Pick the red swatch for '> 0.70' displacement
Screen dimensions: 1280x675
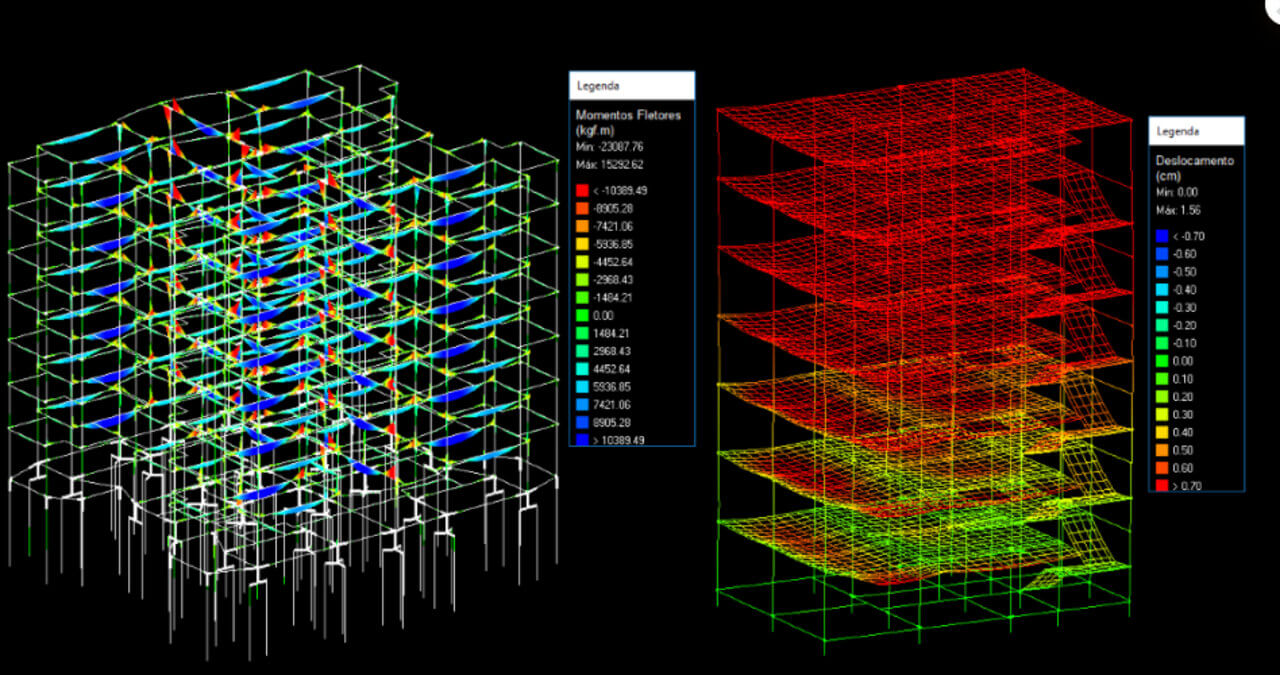[x=1162, y=486]
